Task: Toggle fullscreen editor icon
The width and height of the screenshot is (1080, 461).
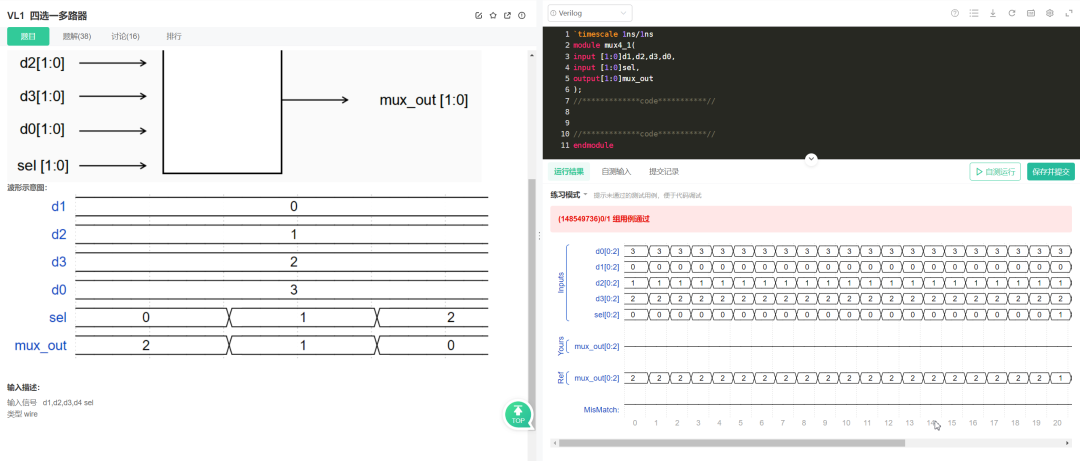Action: pyautogui.click(x=1069, y=13)
